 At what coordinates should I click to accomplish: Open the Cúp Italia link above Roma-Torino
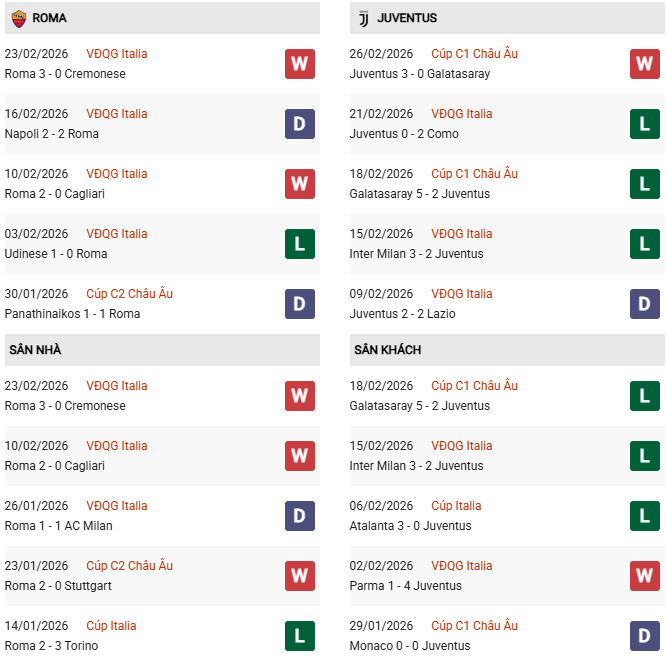tap(111, 626)
